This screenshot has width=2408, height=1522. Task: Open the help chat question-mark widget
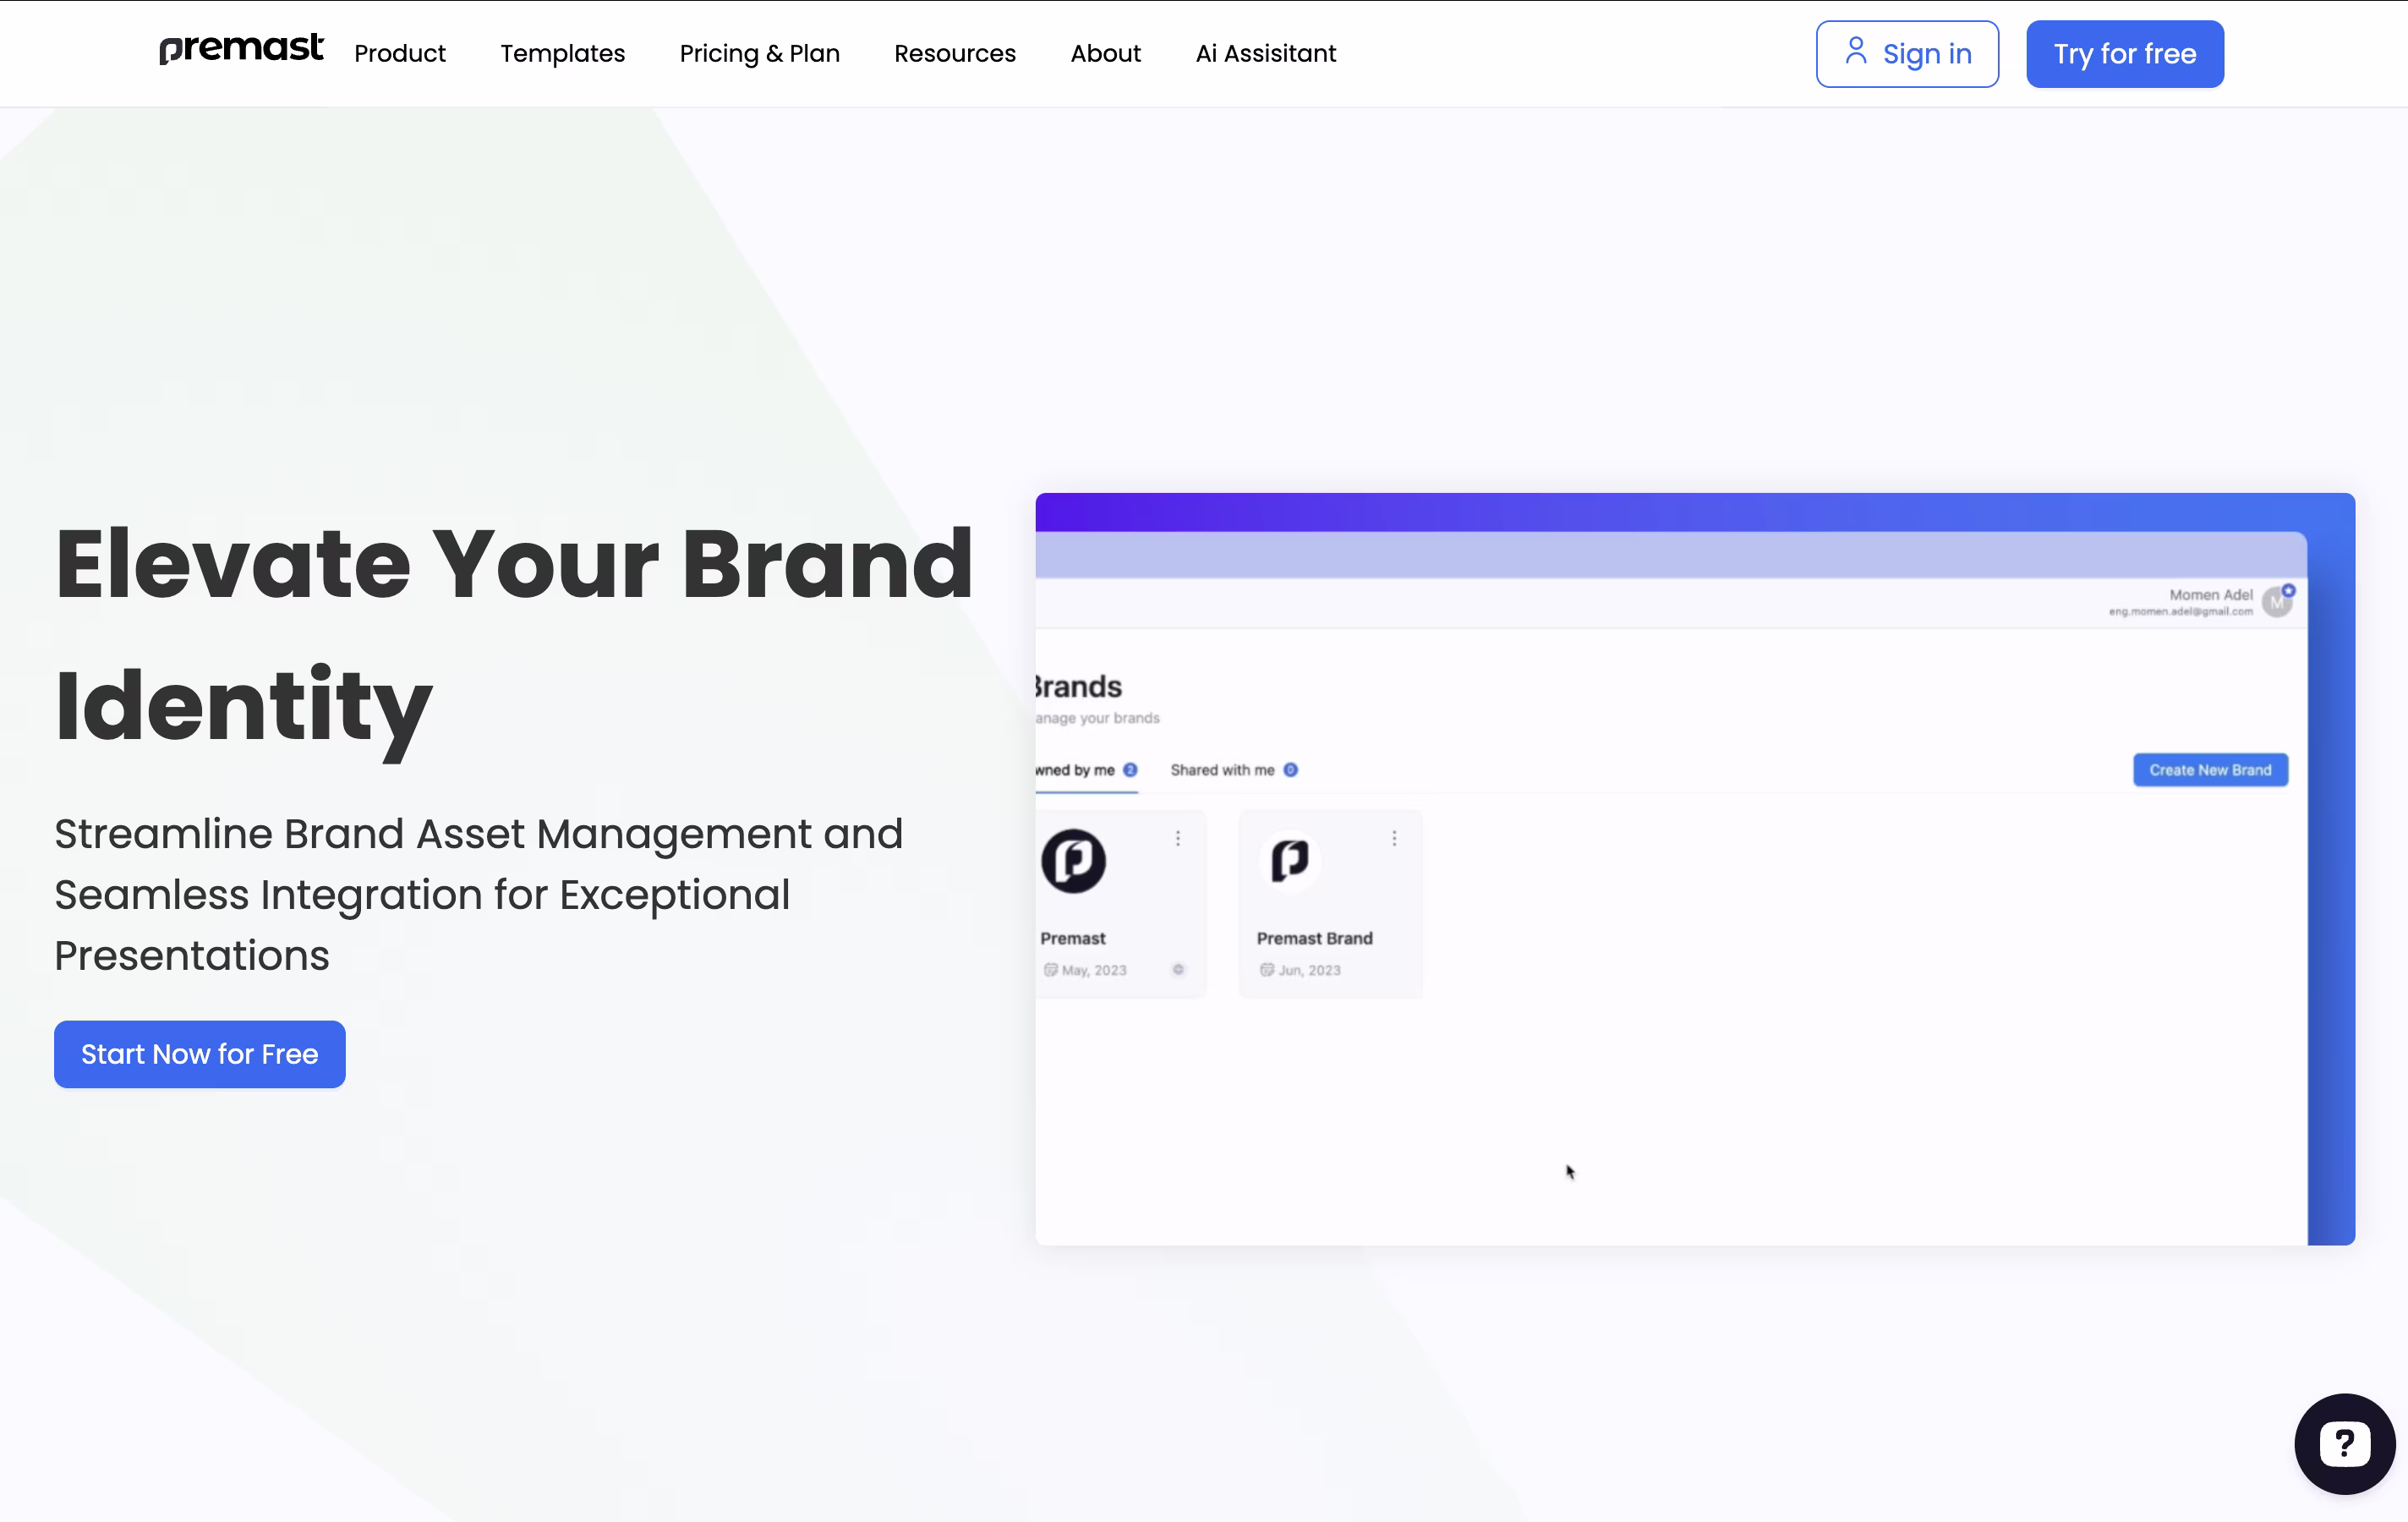point(2345,1444)
